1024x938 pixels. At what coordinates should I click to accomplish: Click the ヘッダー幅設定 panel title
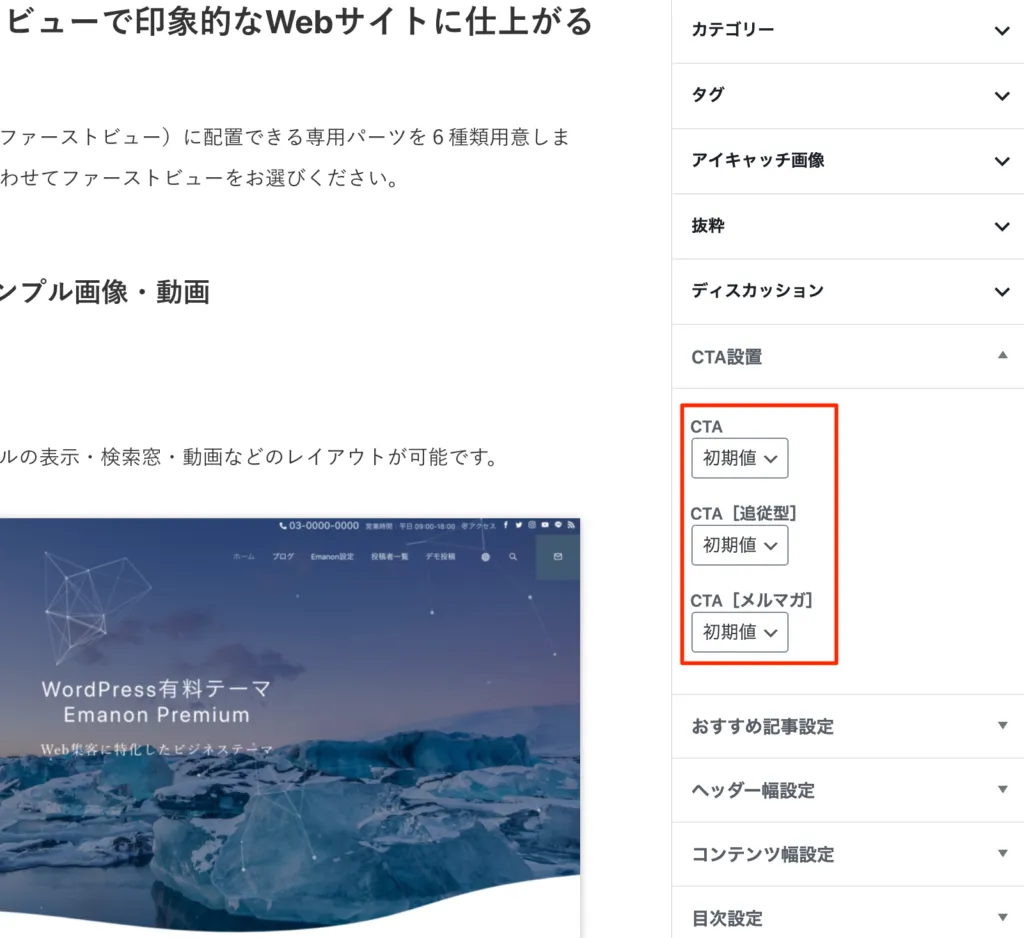(753, 790)
